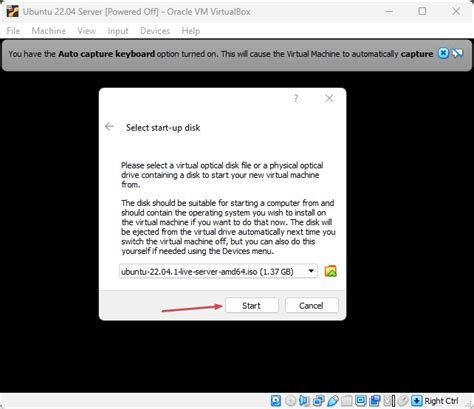Viewport: 474px width, 409px height.
Task: Click the back arrow in start-up disk dialog
Action: [109, 127]
